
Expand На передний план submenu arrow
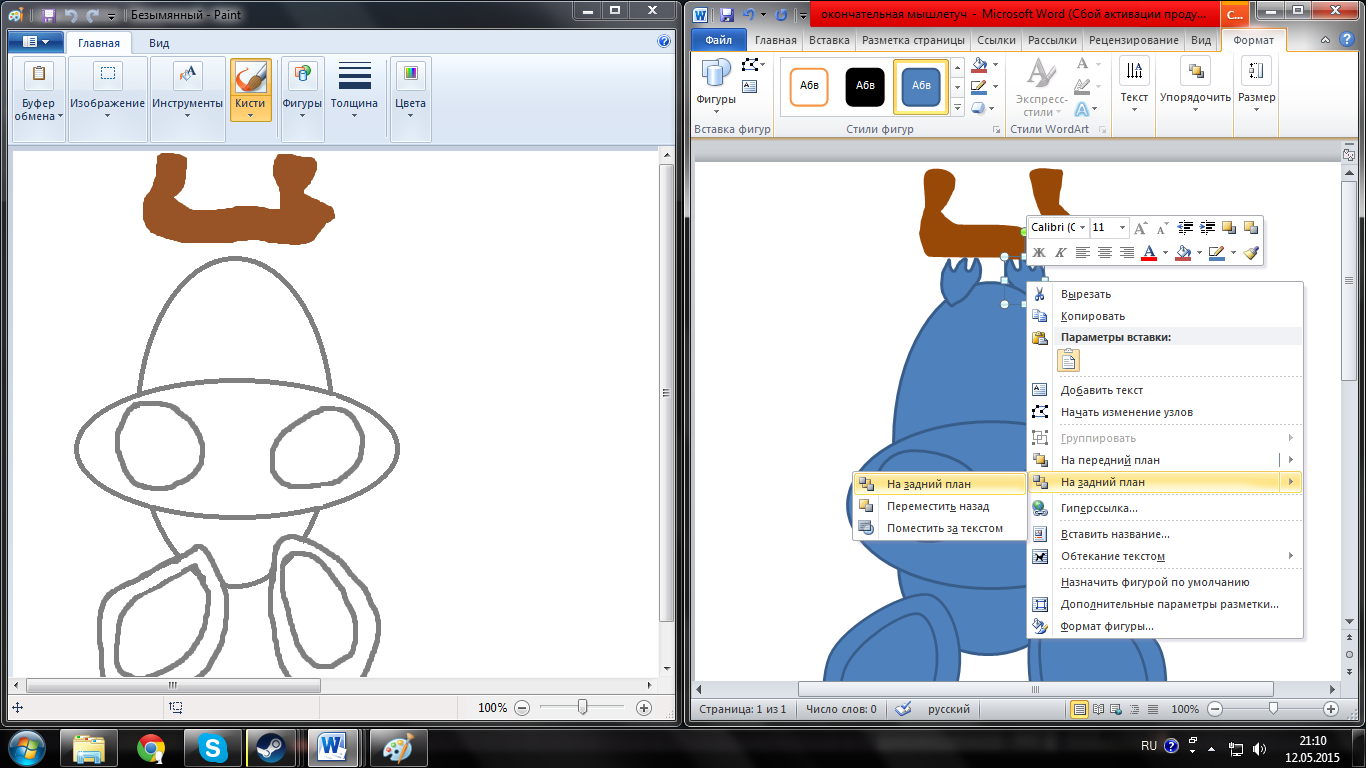[1291, 460]
